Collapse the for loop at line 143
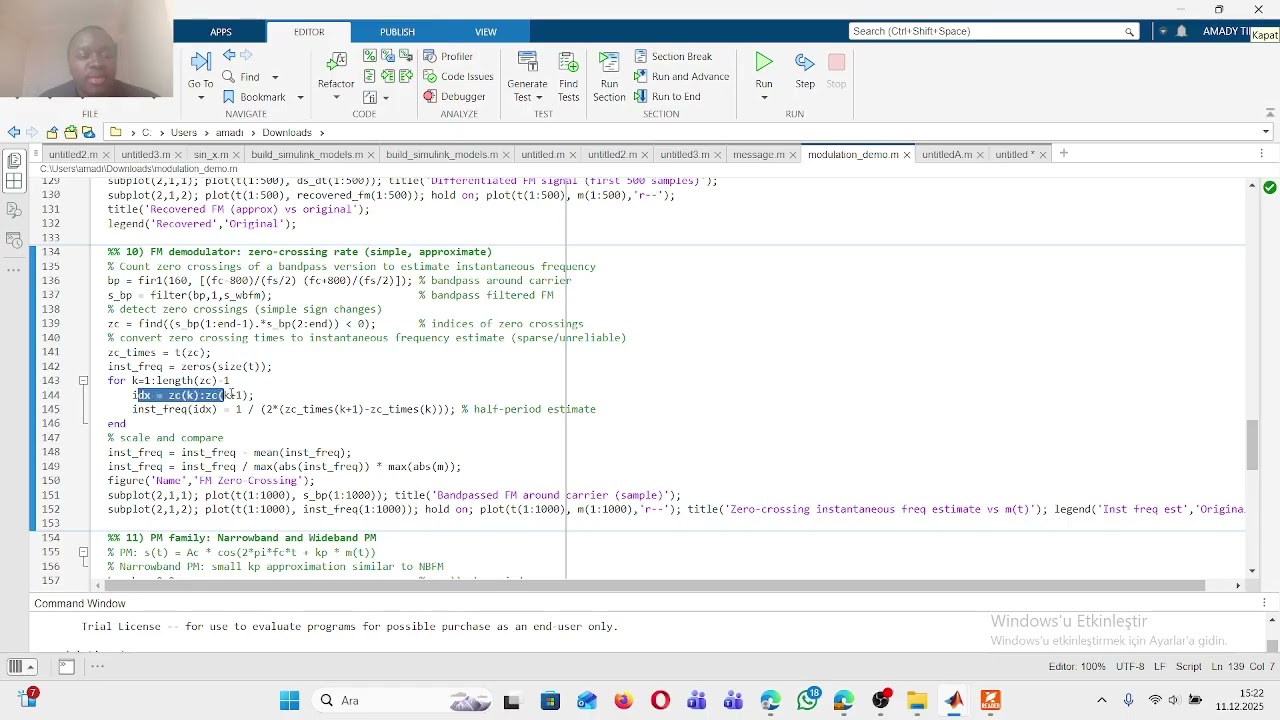The image size is (1280, 720). pos(84,381)
